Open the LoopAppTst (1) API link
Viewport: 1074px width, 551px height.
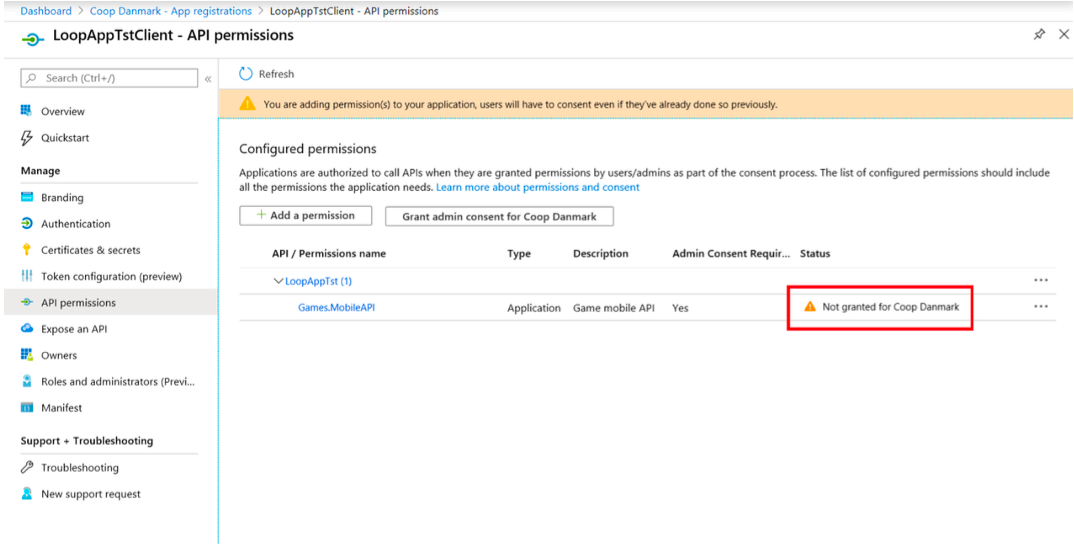click(319, 281)
